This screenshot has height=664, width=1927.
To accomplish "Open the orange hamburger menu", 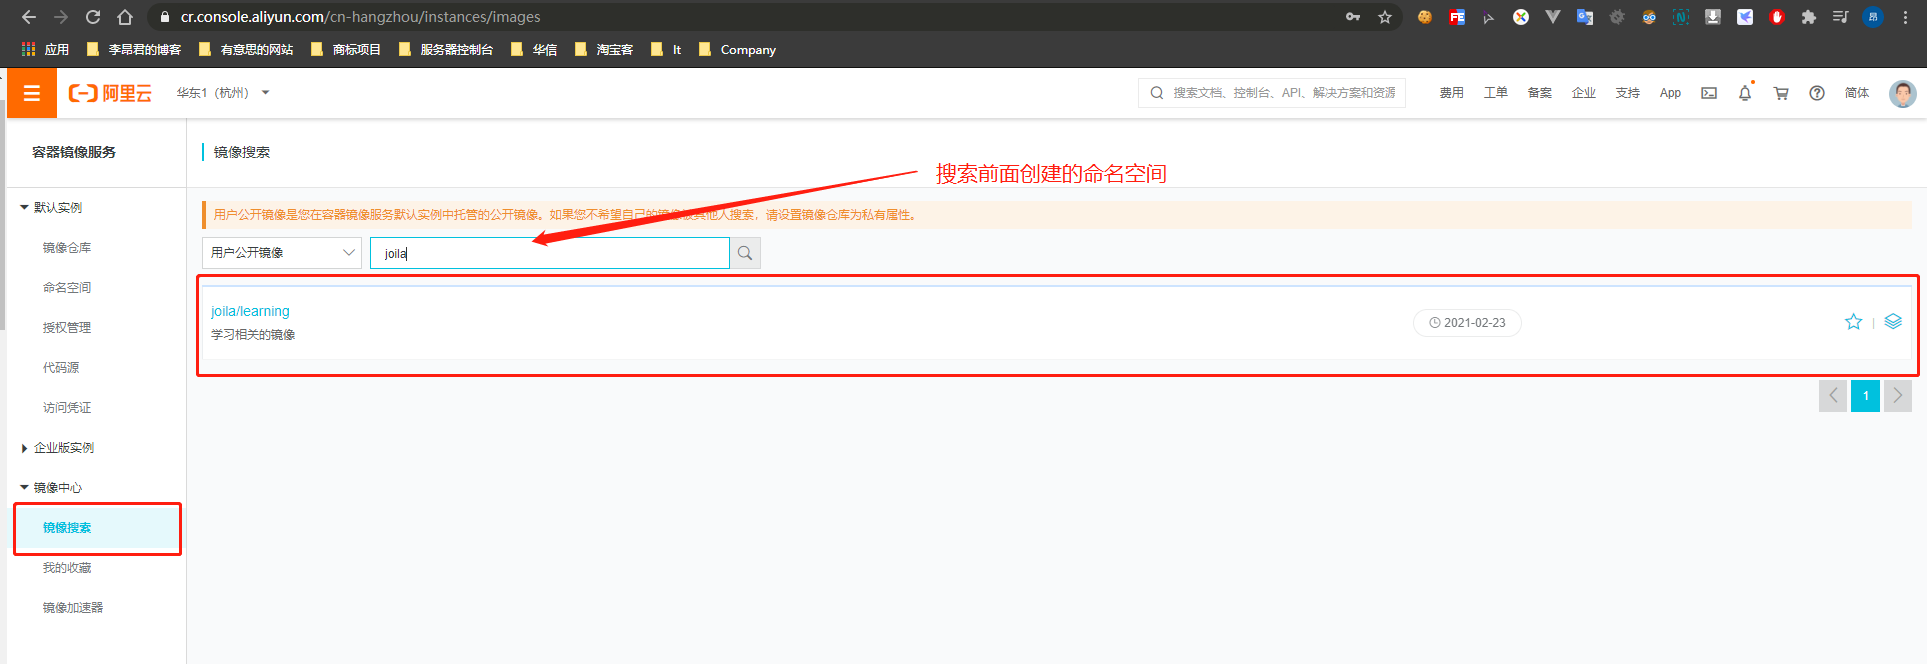I will 32,93.
